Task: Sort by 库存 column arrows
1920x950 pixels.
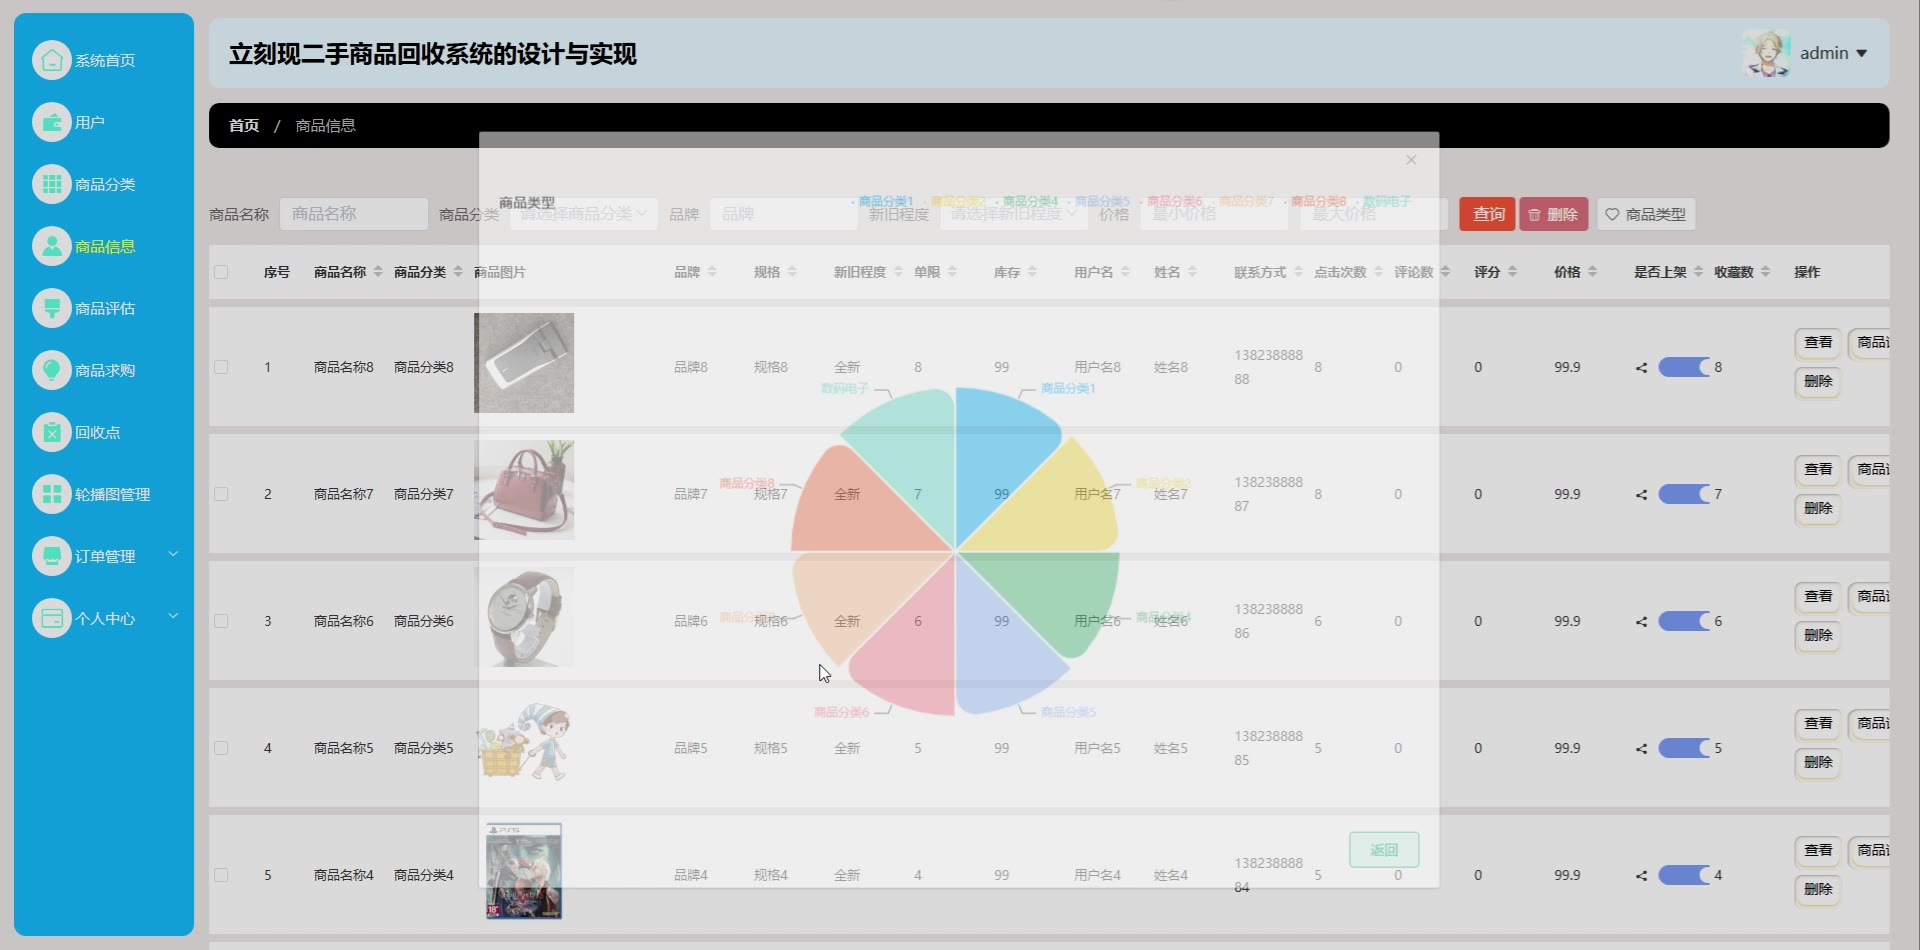Action: click(1032, 272)
